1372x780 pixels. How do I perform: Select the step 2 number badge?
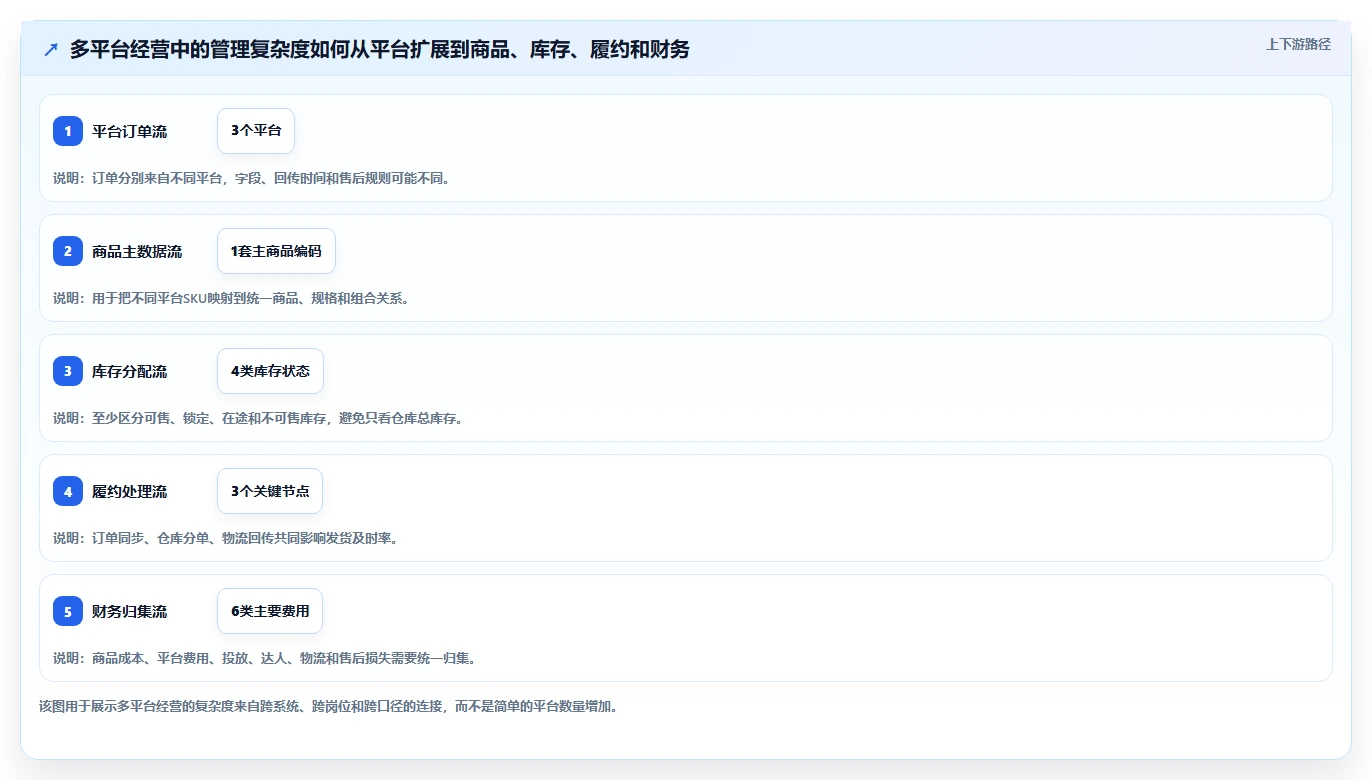coord(68,251)
